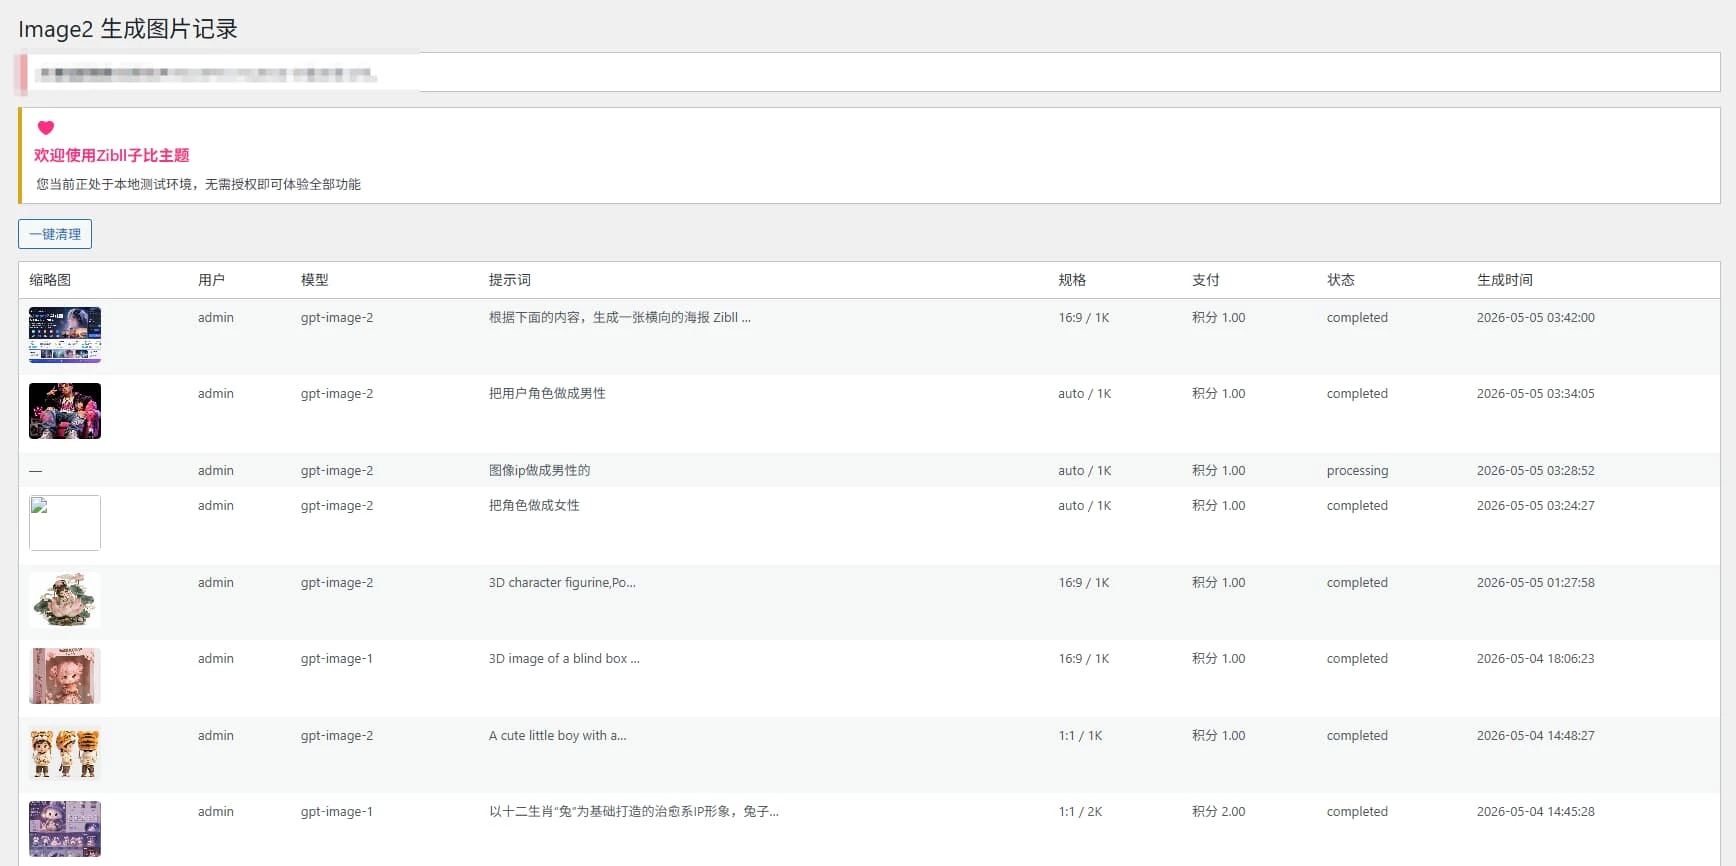Open thumbnail for 把用户角色做成男性 record

tap(65, 411)
